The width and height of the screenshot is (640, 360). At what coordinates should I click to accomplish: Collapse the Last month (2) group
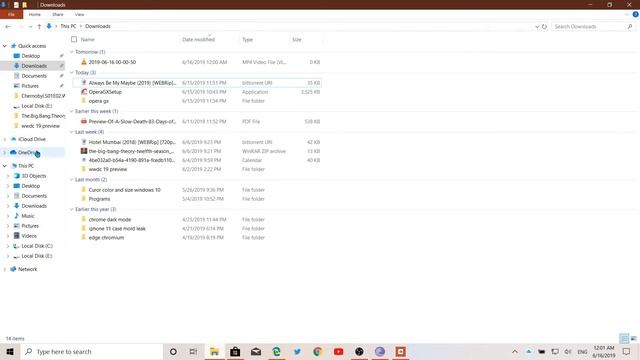(x=72, y=180)
